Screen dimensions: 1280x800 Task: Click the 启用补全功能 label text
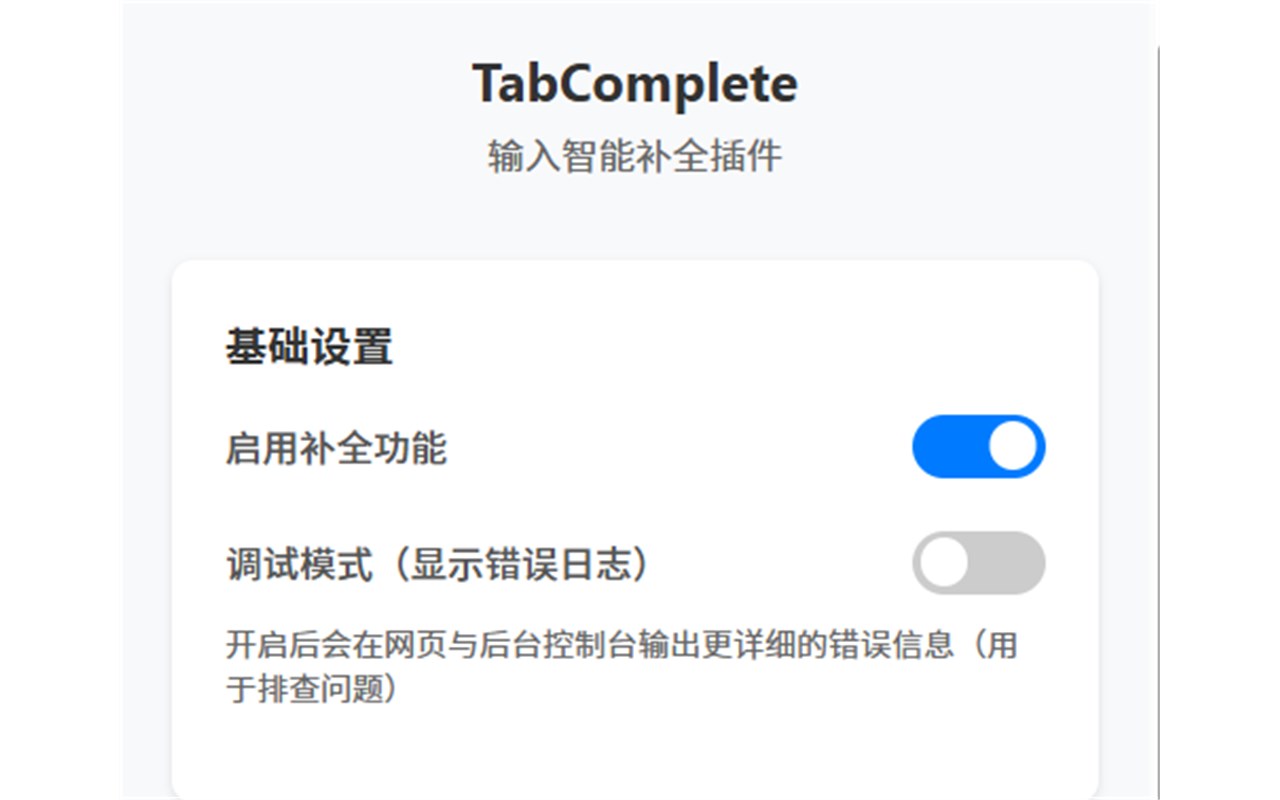(336, 449)
